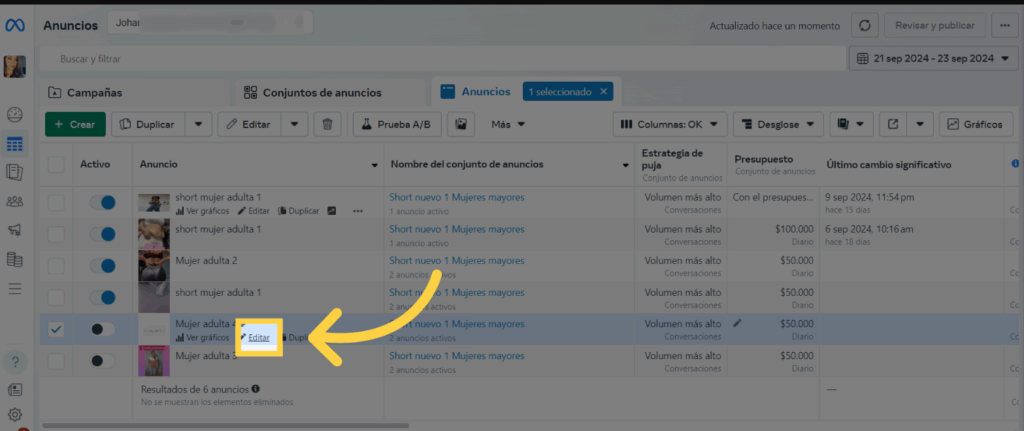Expand the Columnas: OK dropdown

[x=667, y=125]
